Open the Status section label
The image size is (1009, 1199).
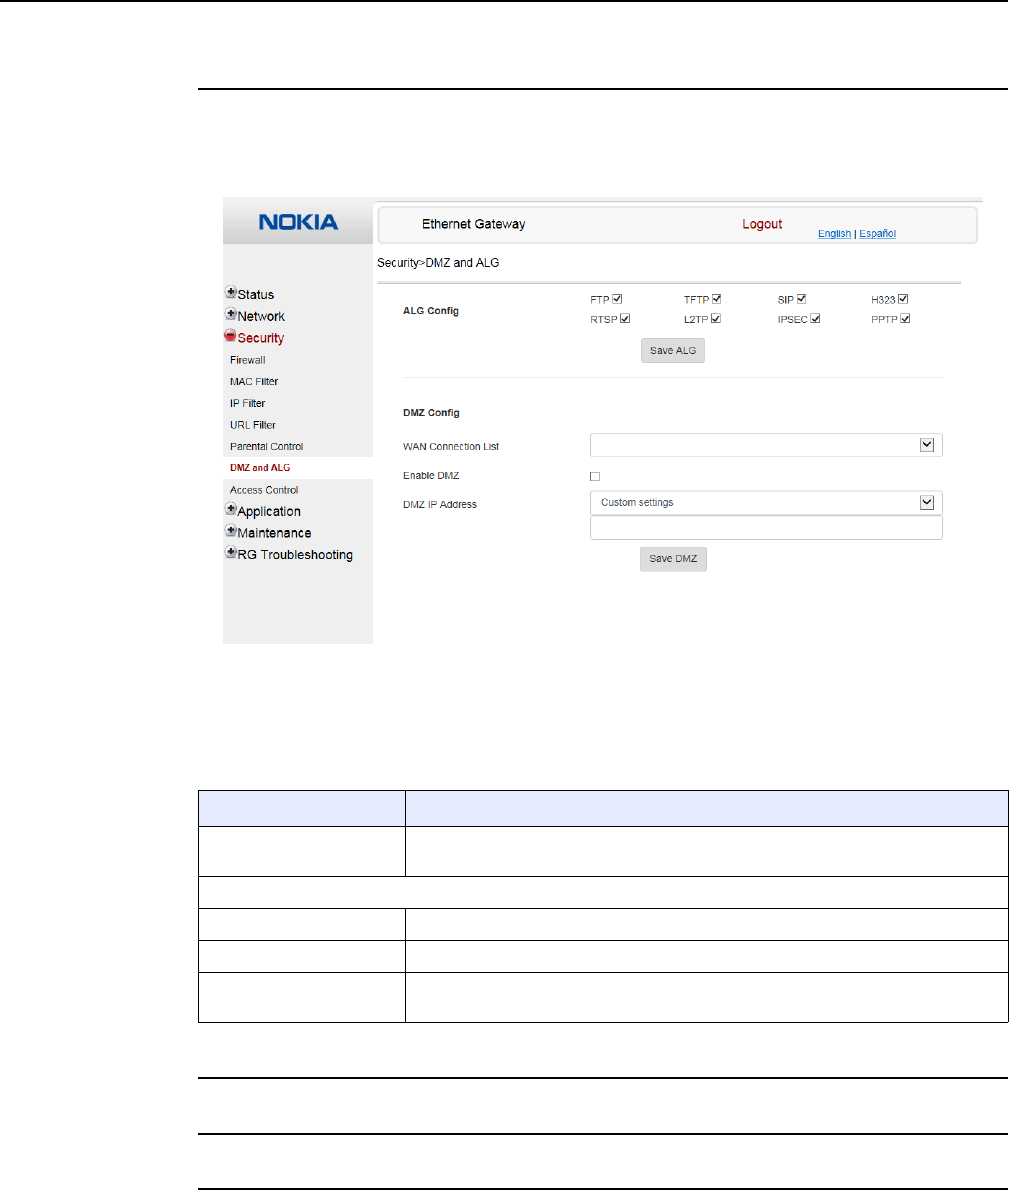[x=255, y=294]
